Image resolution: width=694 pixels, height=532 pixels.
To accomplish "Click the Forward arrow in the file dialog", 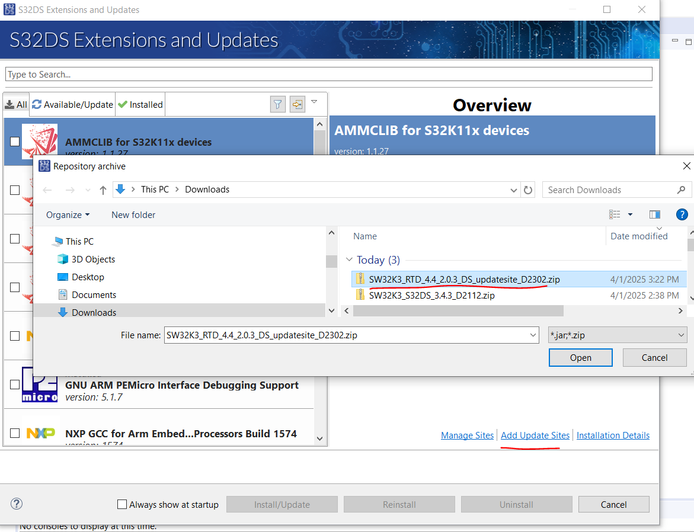I will click(70, 190).
